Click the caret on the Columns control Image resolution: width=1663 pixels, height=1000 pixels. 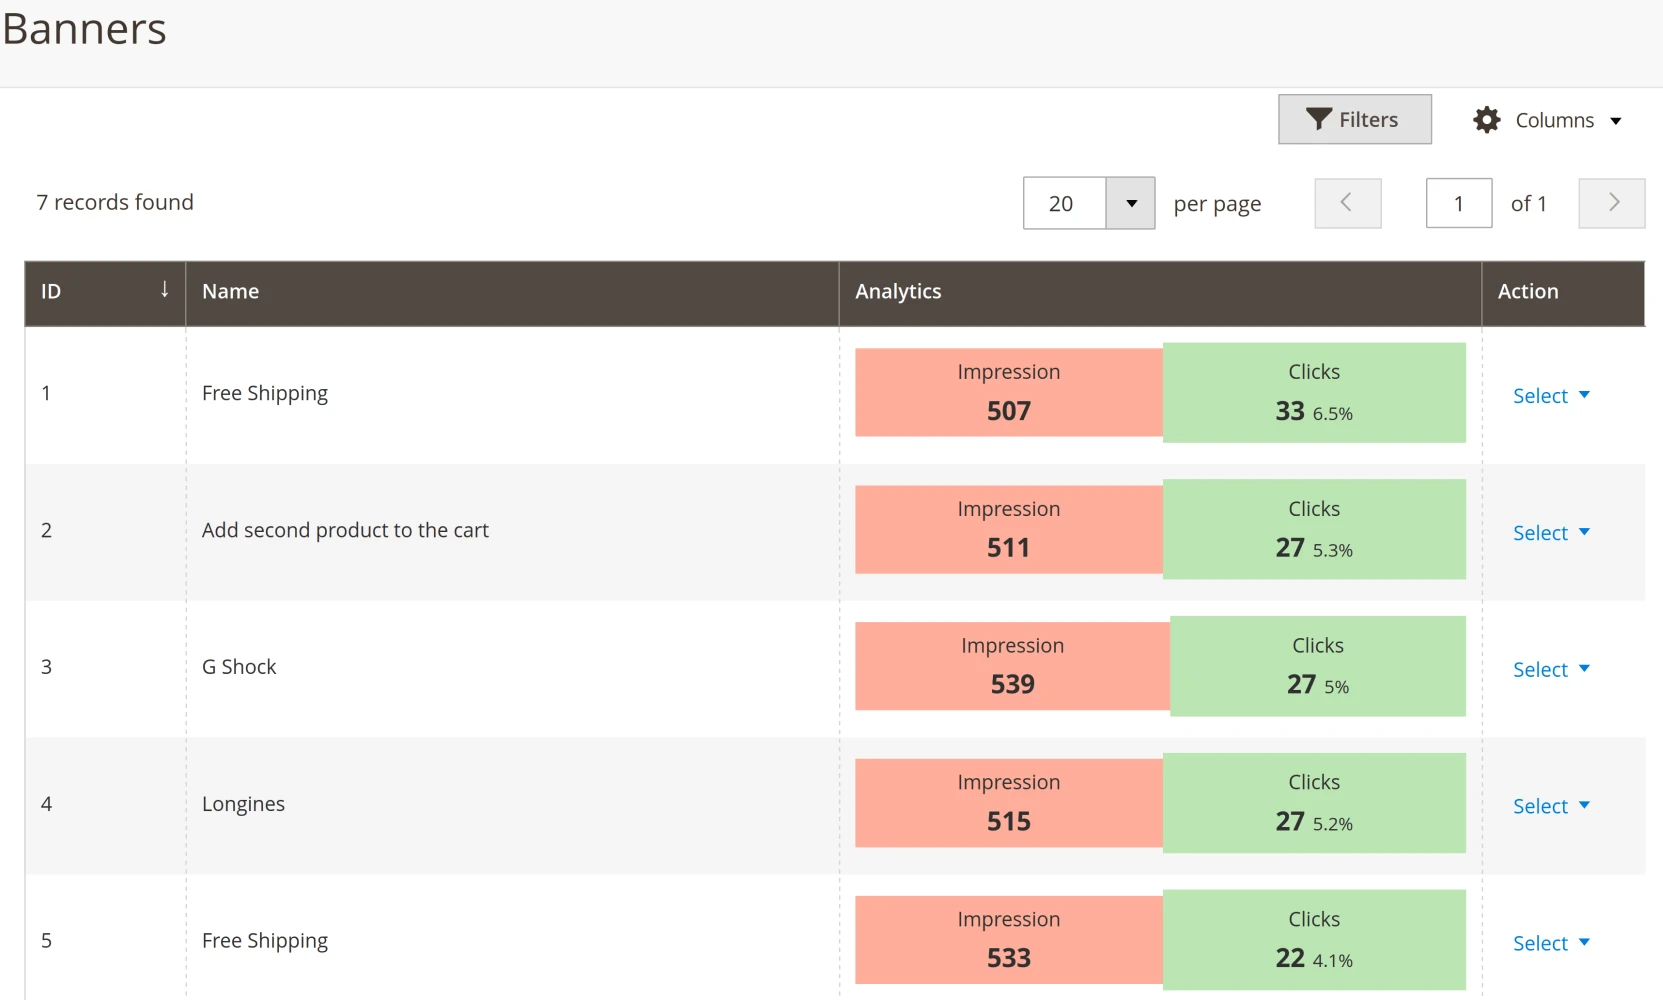(x=1618, y=121)
